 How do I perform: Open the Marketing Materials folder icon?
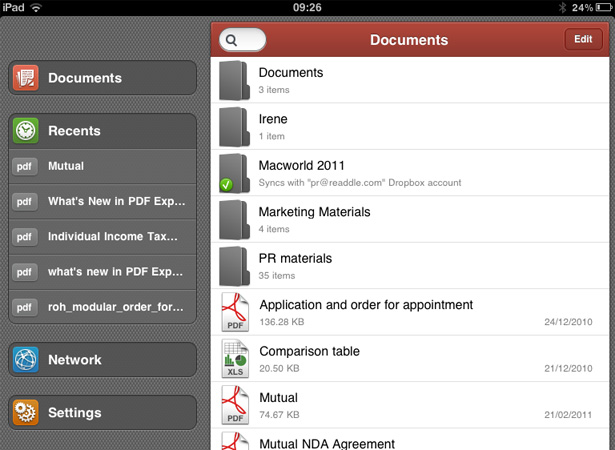click(x=234, y=220)
